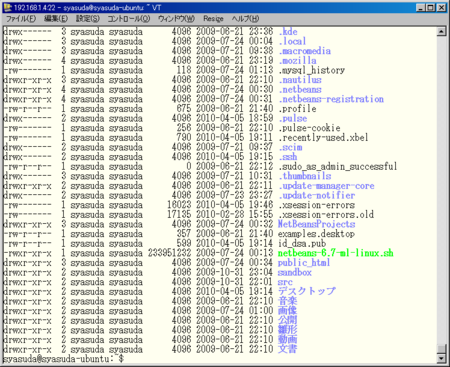Image resolution: width=450 pixels, height=367 pixels.
Task: Open the ウィンドウ(W) menu
Action: pyautogui.click(x=176, y=18)
